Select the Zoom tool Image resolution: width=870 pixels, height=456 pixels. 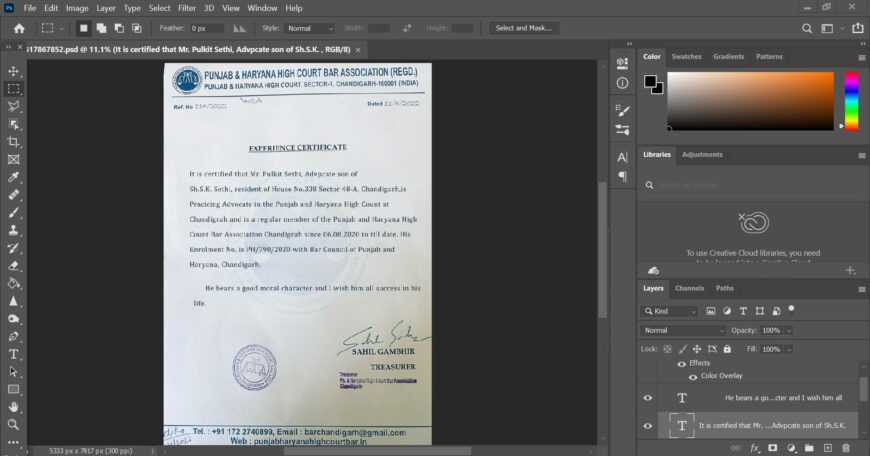(13, 425)
